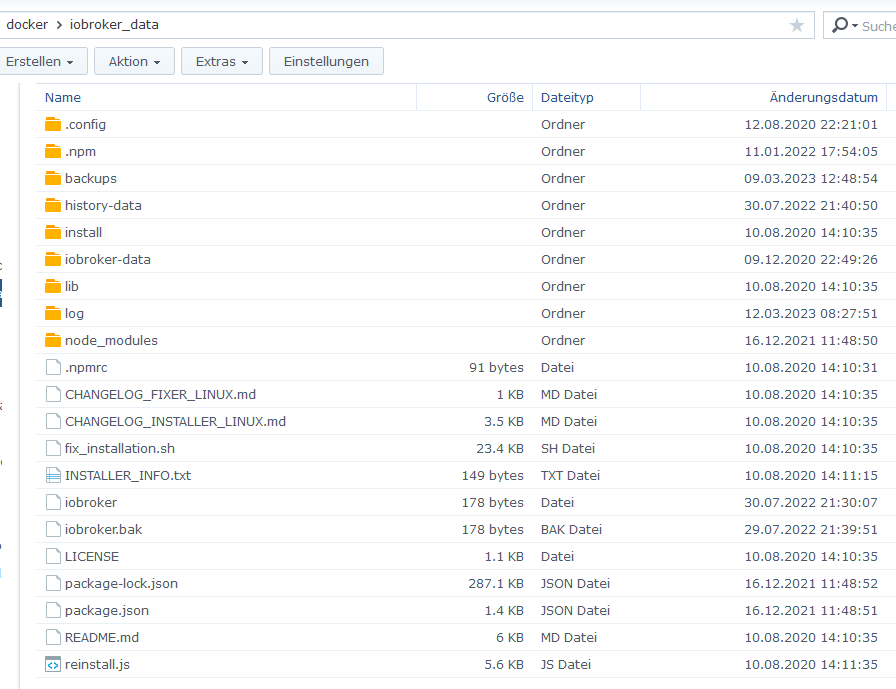Select the package-lock.json file name
The image size is (896, 689).
(121, 583)
